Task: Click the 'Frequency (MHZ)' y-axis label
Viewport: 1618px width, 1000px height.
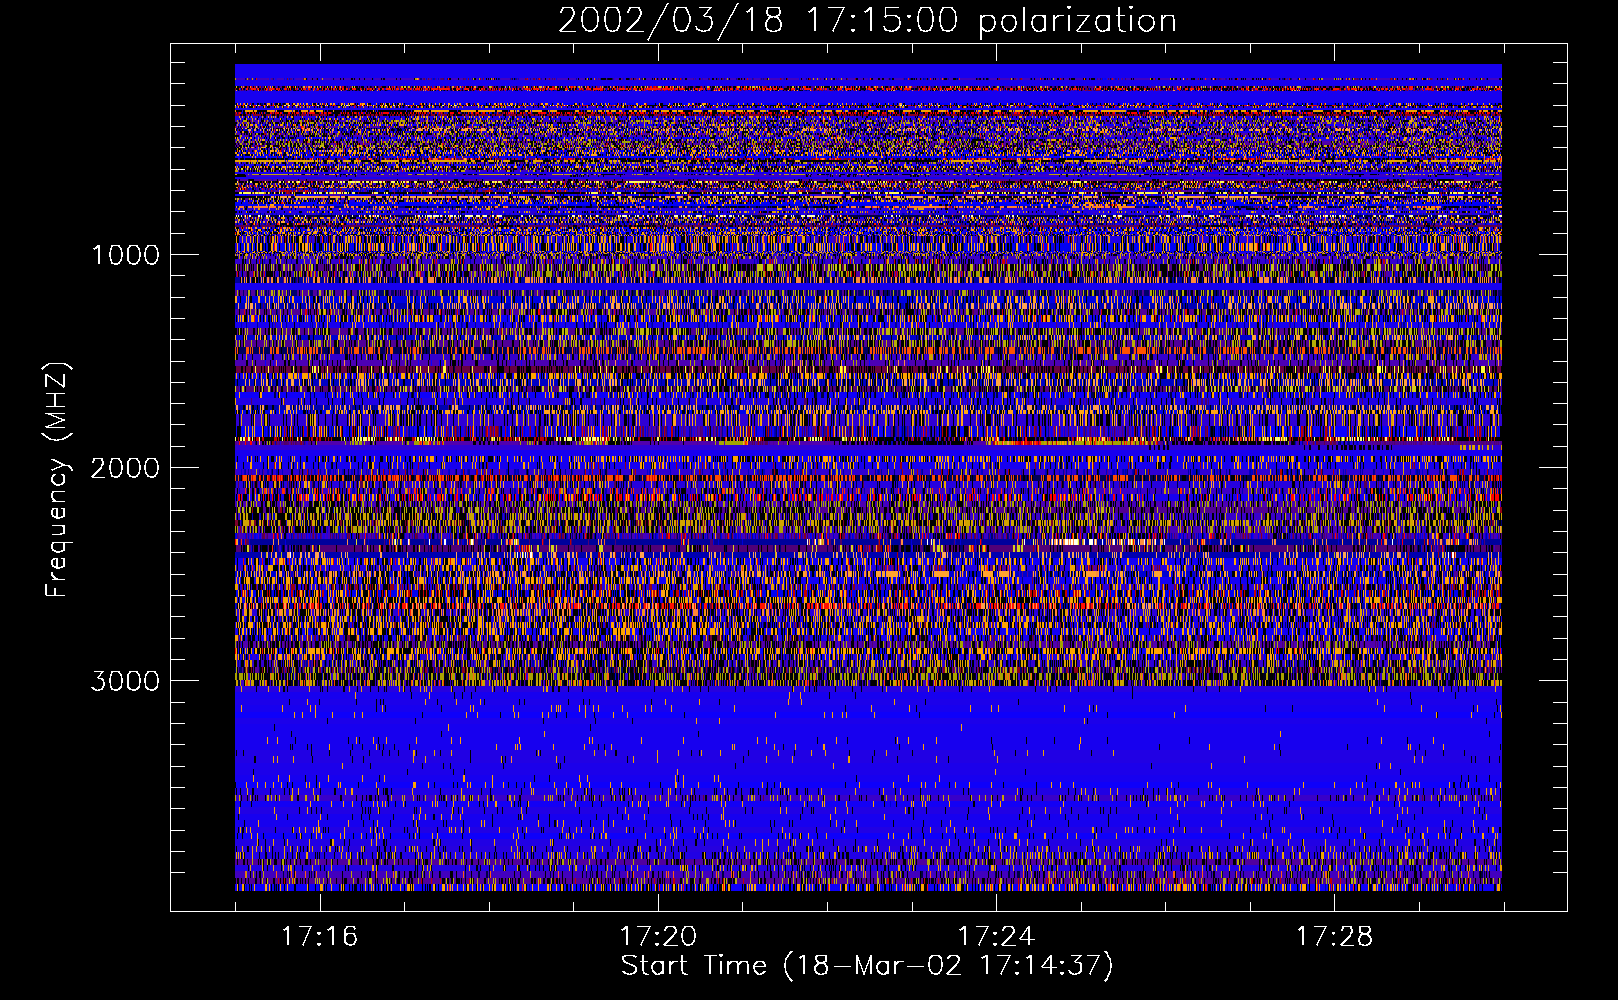Action: pos(58,480)
